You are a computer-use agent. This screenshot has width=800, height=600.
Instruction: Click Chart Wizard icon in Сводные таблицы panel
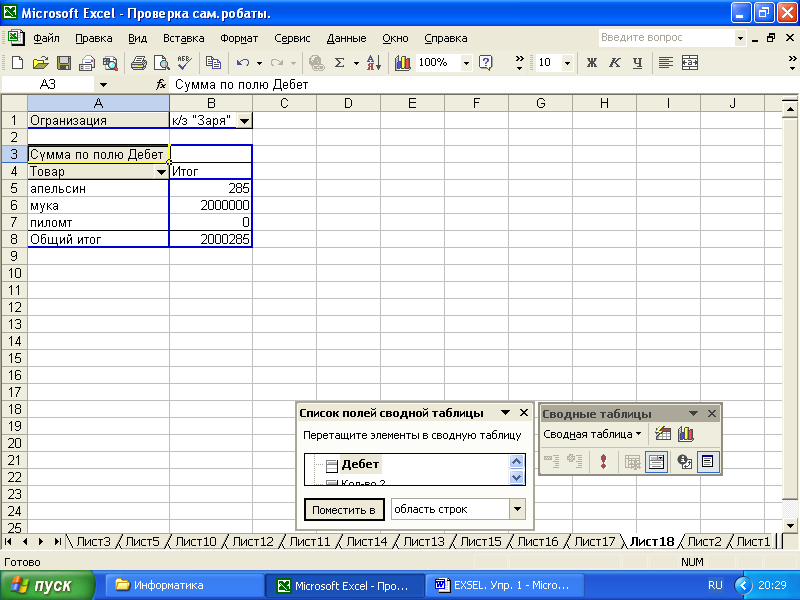(686, 434)
